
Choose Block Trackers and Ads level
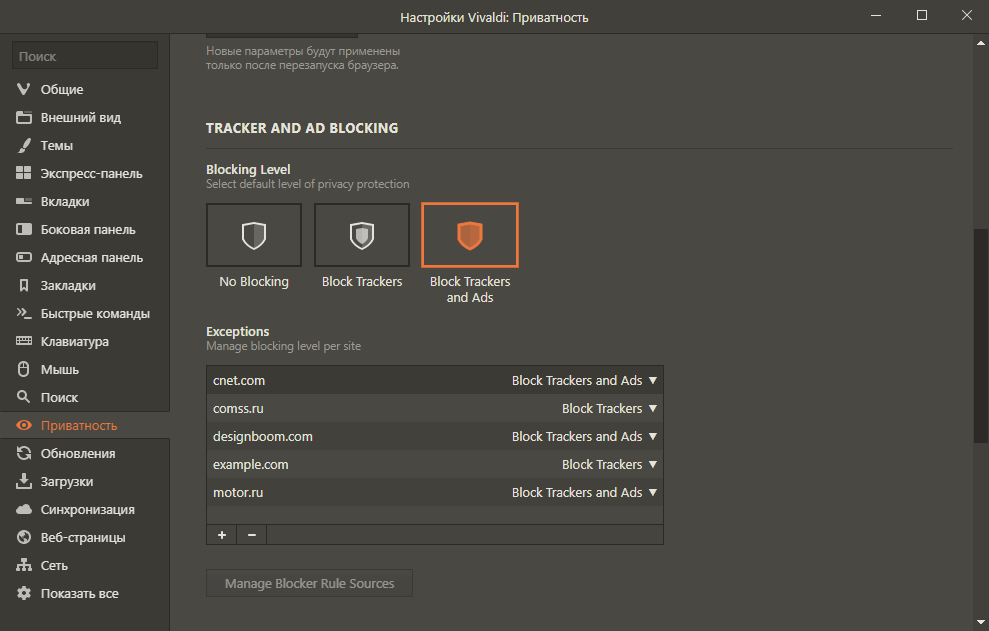click(470, 236)
